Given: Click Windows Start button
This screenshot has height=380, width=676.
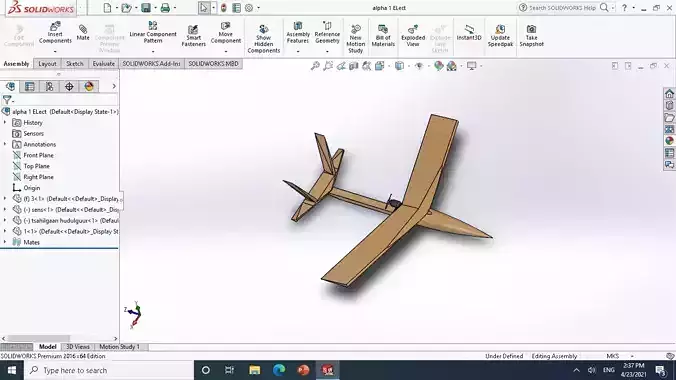Looking at the screenshot, I should coord(12,370).
